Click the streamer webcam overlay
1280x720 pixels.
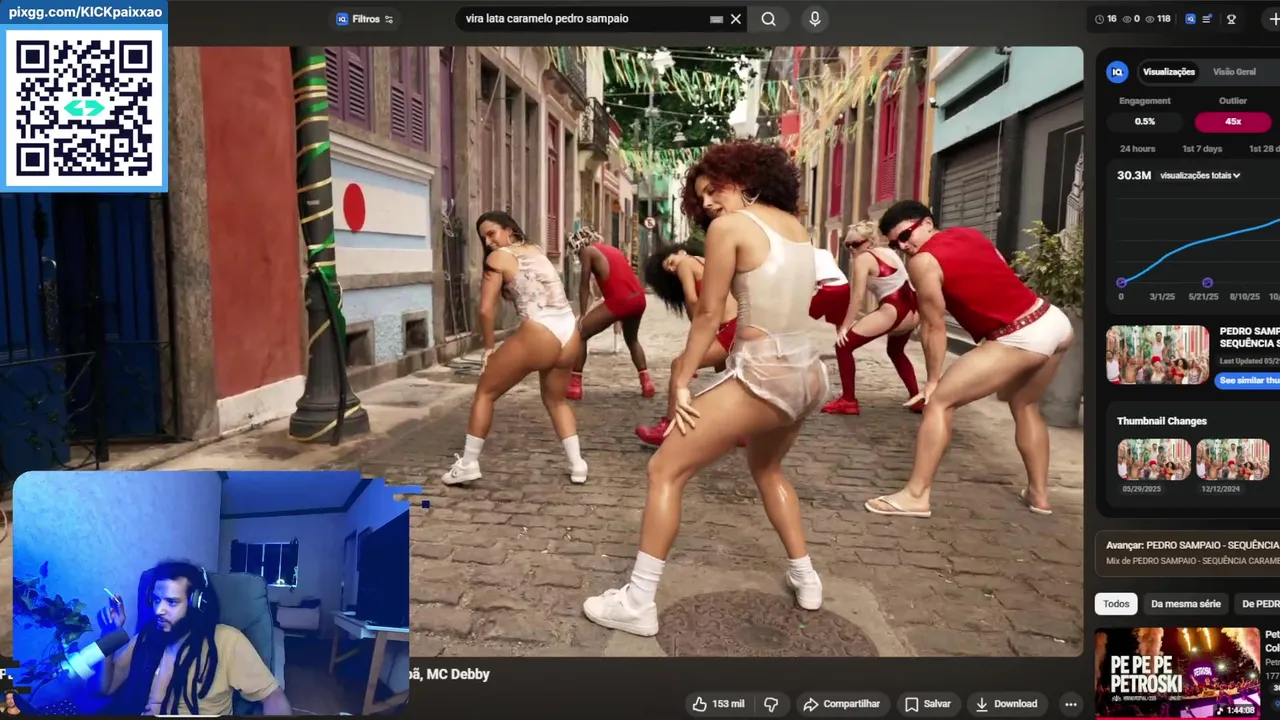(210, 593)
